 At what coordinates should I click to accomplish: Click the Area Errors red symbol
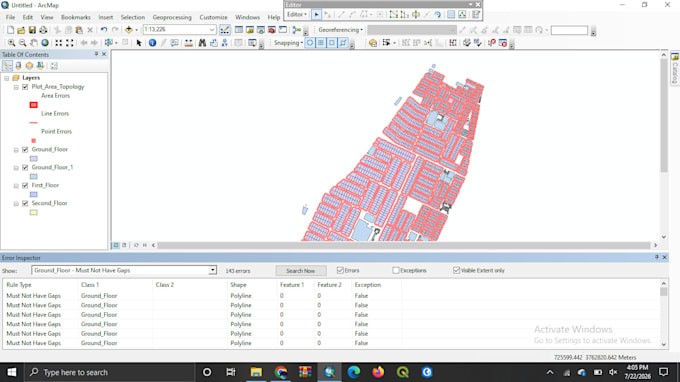pos(33,105)
